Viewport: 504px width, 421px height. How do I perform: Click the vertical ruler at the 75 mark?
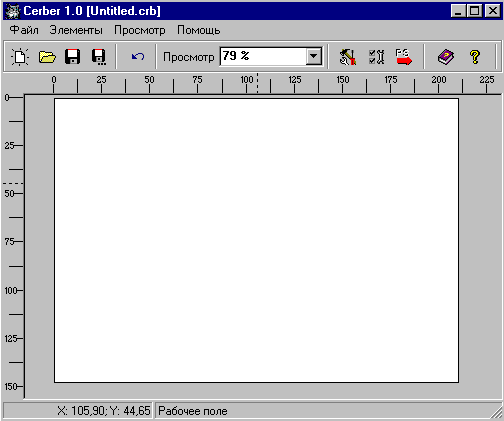[x=13, y=242]
